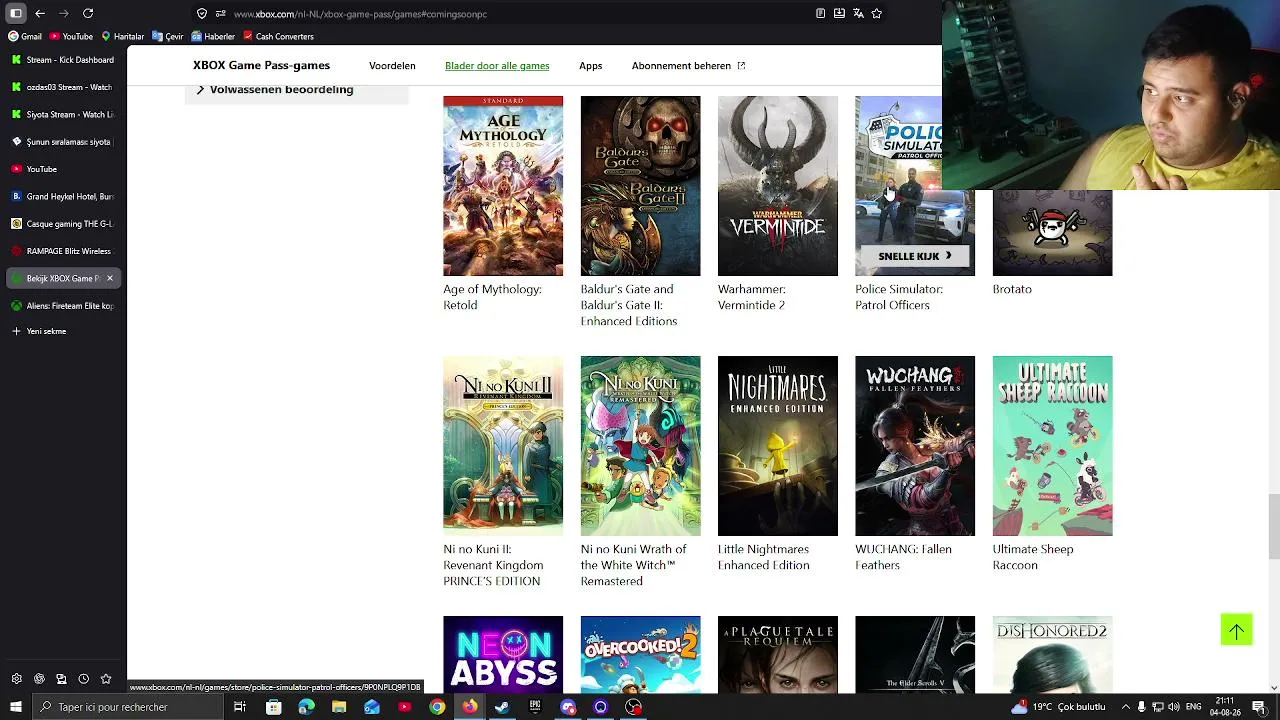Switch to the Siyota Stream tab

point(63,114)
